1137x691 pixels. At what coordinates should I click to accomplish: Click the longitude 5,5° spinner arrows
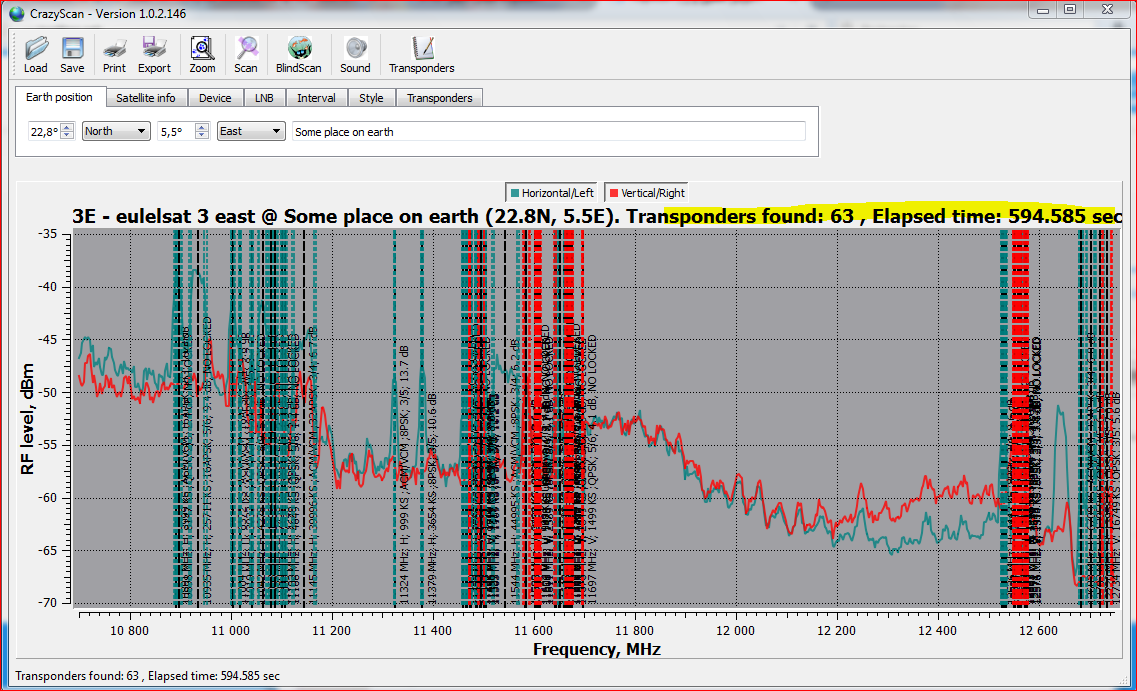point(201,131)
